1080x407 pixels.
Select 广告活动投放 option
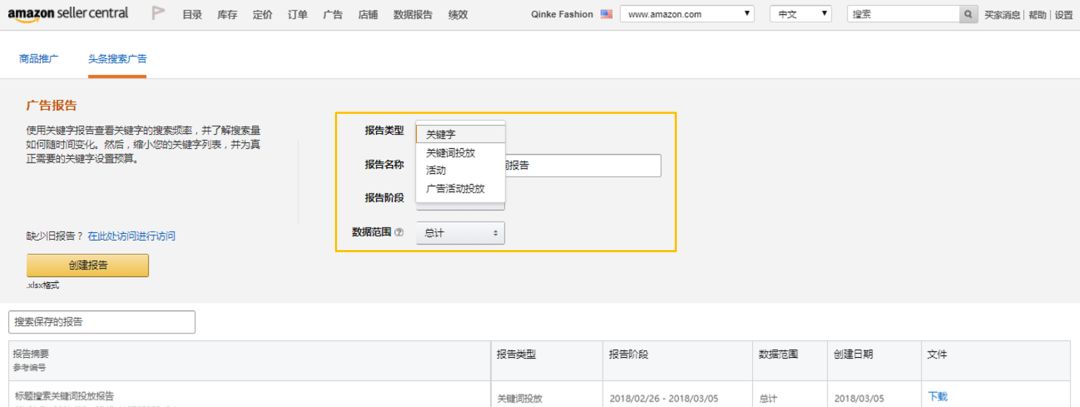(x=455, y=188)
